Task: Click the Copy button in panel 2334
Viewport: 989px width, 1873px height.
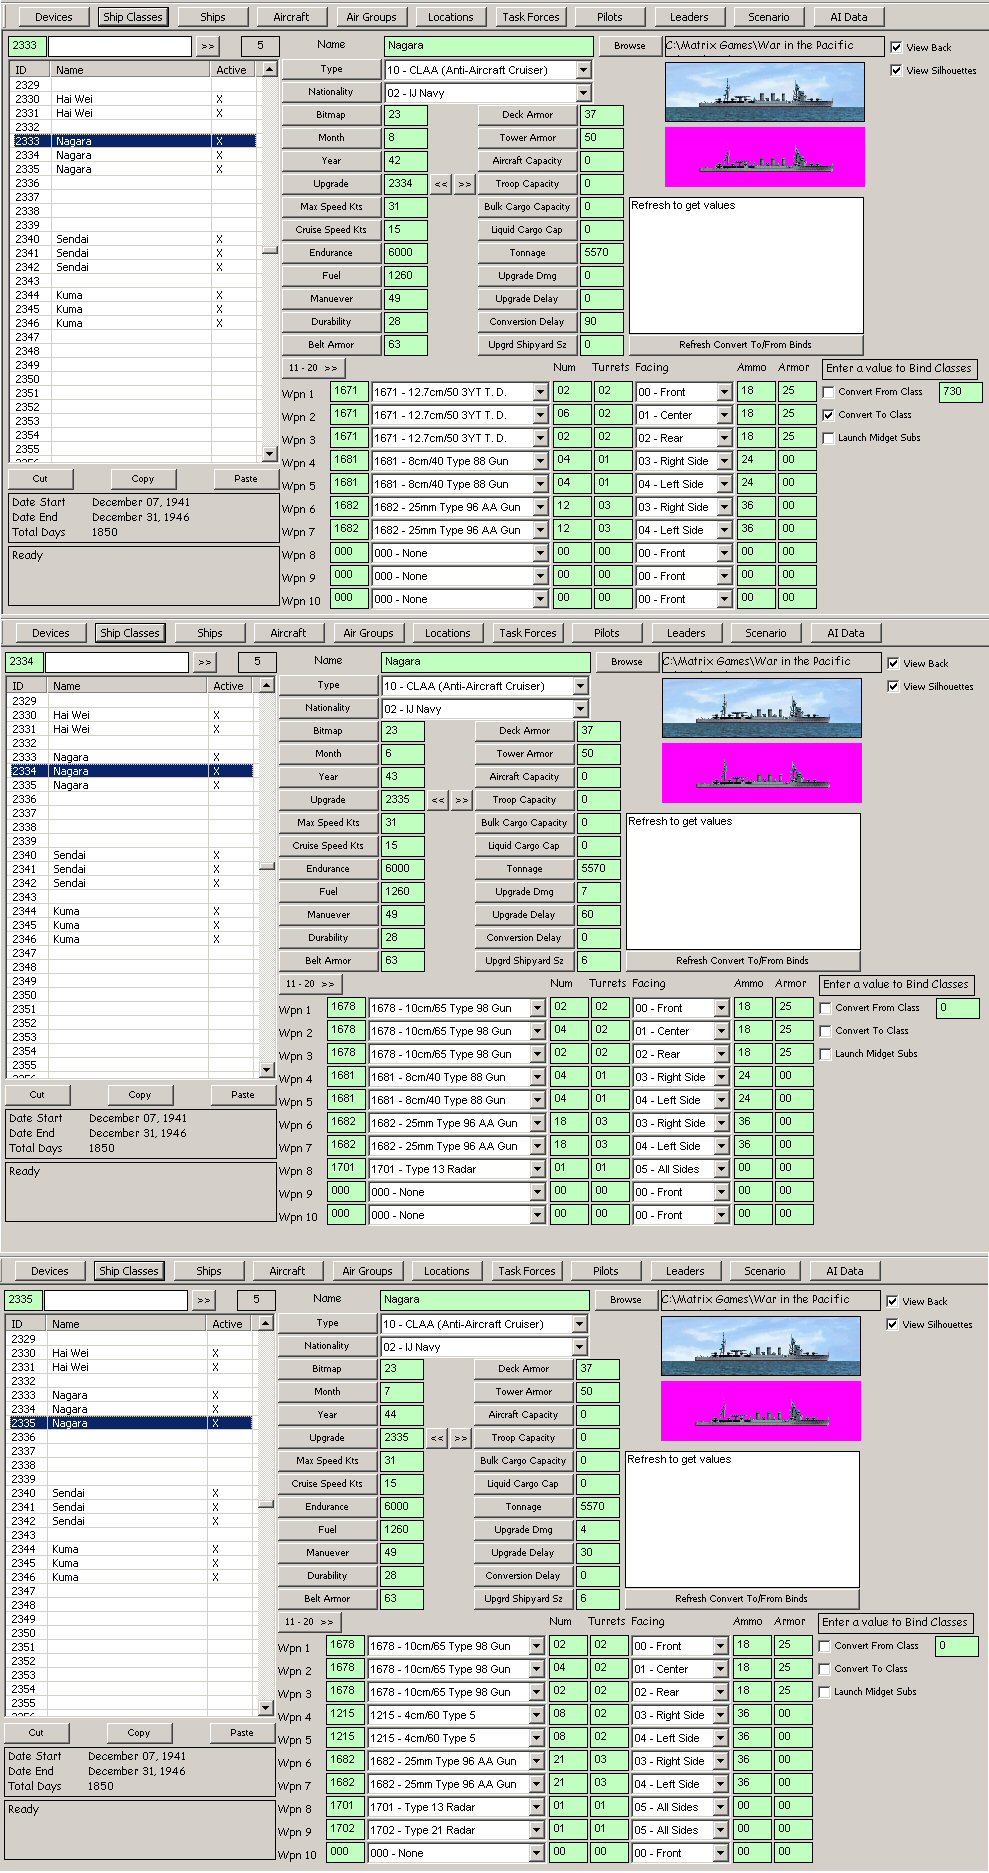Action: point(140,1095)
